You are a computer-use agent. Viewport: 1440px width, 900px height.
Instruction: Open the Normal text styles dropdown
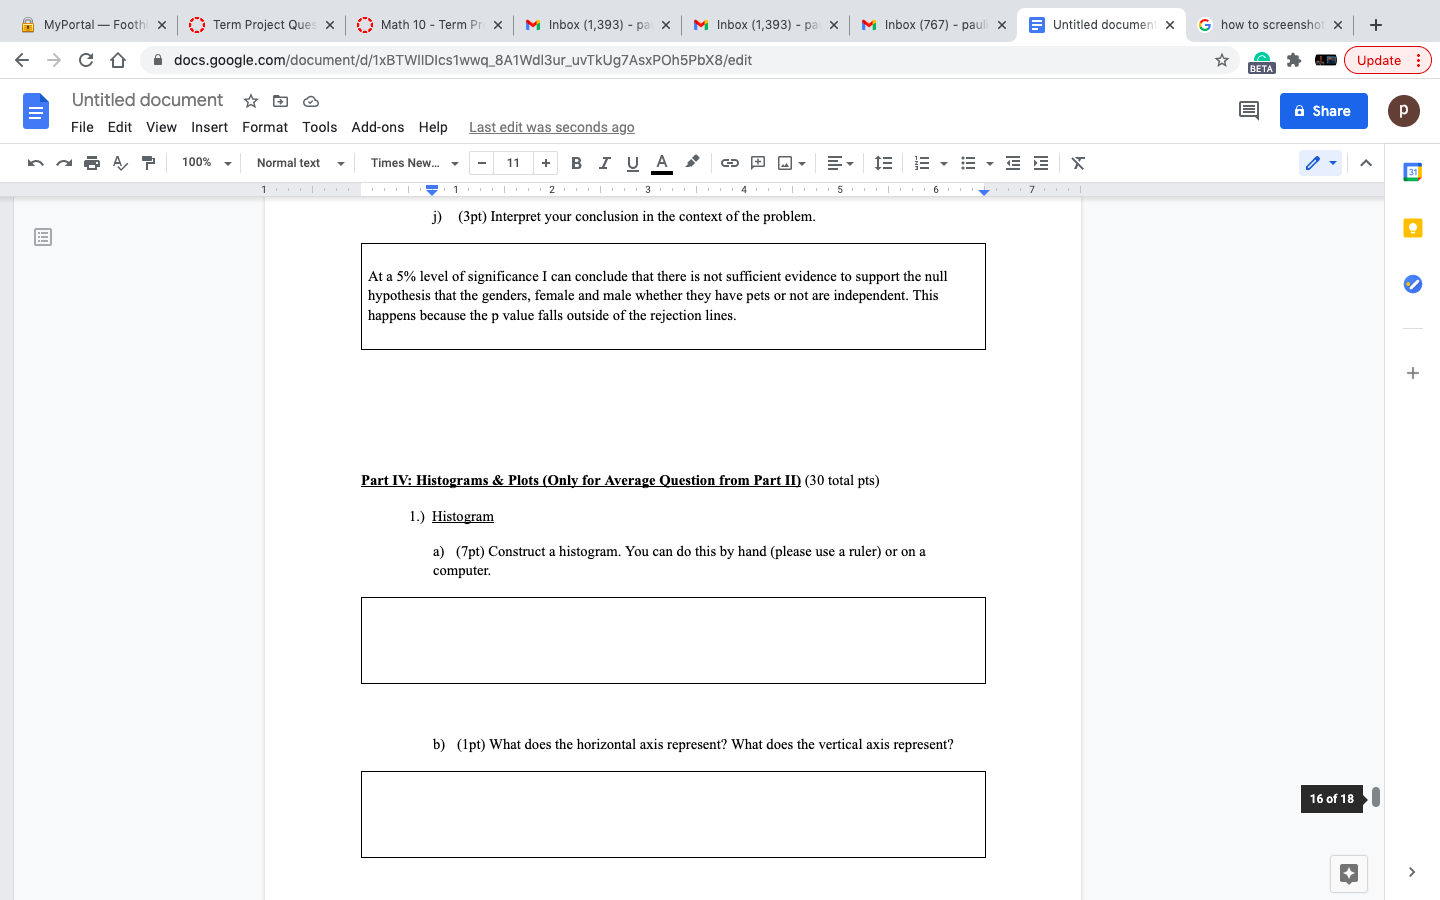point(297,162)
